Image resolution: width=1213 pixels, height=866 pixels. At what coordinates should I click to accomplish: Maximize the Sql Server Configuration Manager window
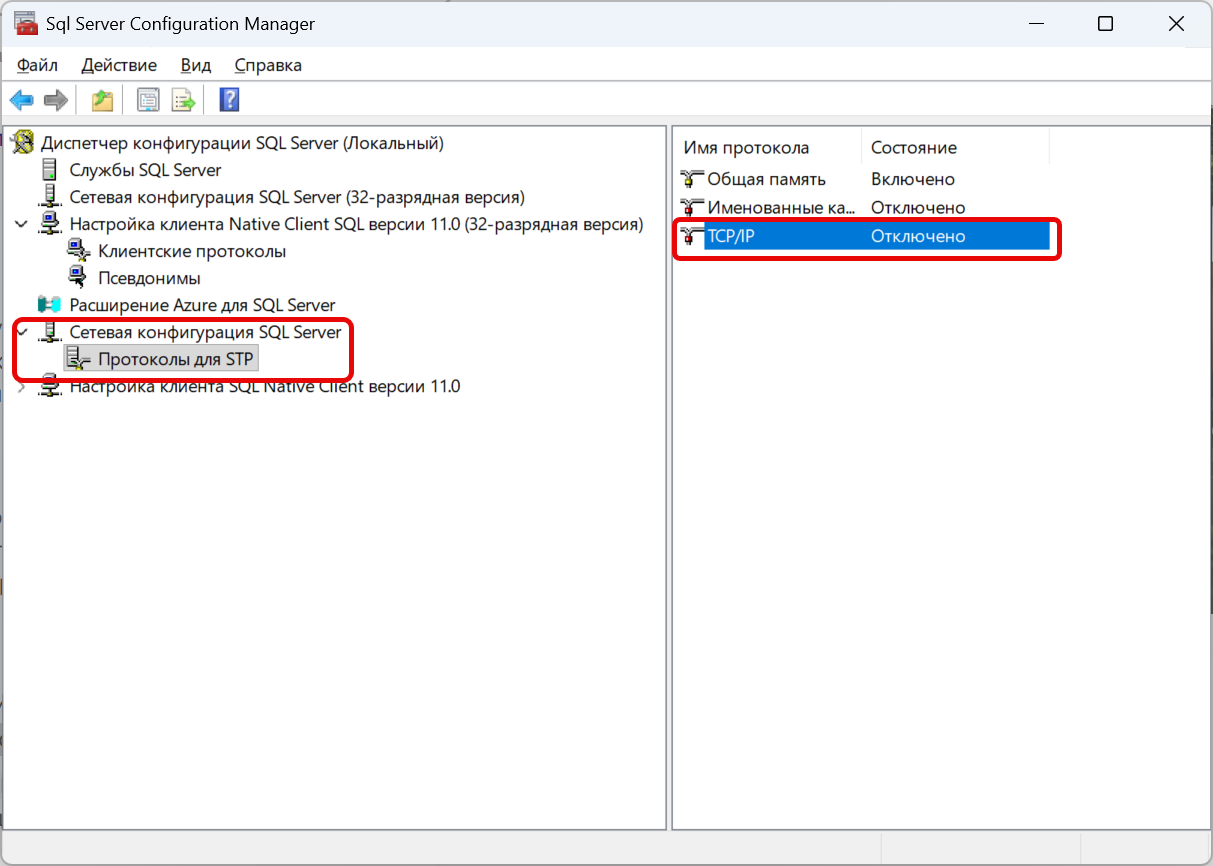(1105, 24)
